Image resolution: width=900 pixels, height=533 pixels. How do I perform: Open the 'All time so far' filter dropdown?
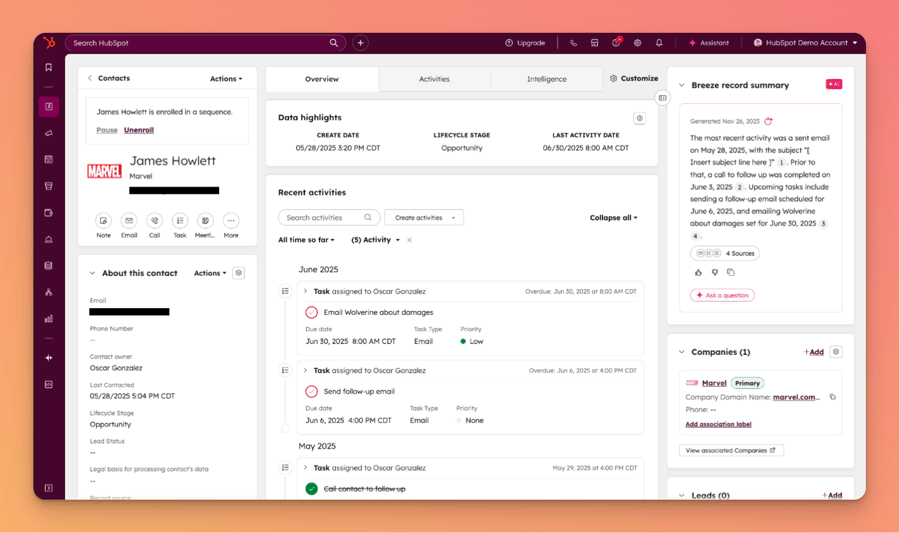click(306, 240)
